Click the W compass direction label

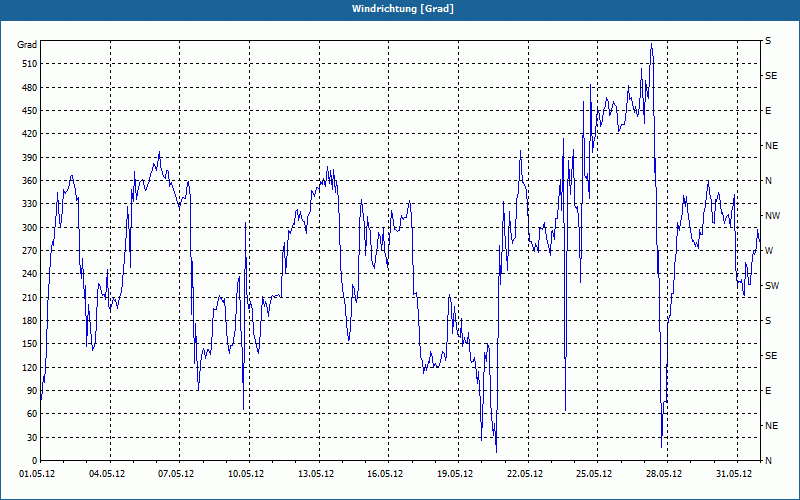pyautogui.click(x=769, y=251)
